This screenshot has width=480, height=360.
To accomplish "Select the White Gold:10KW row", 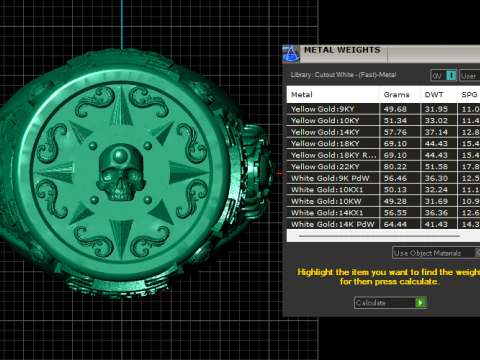I will click(383, 201).
